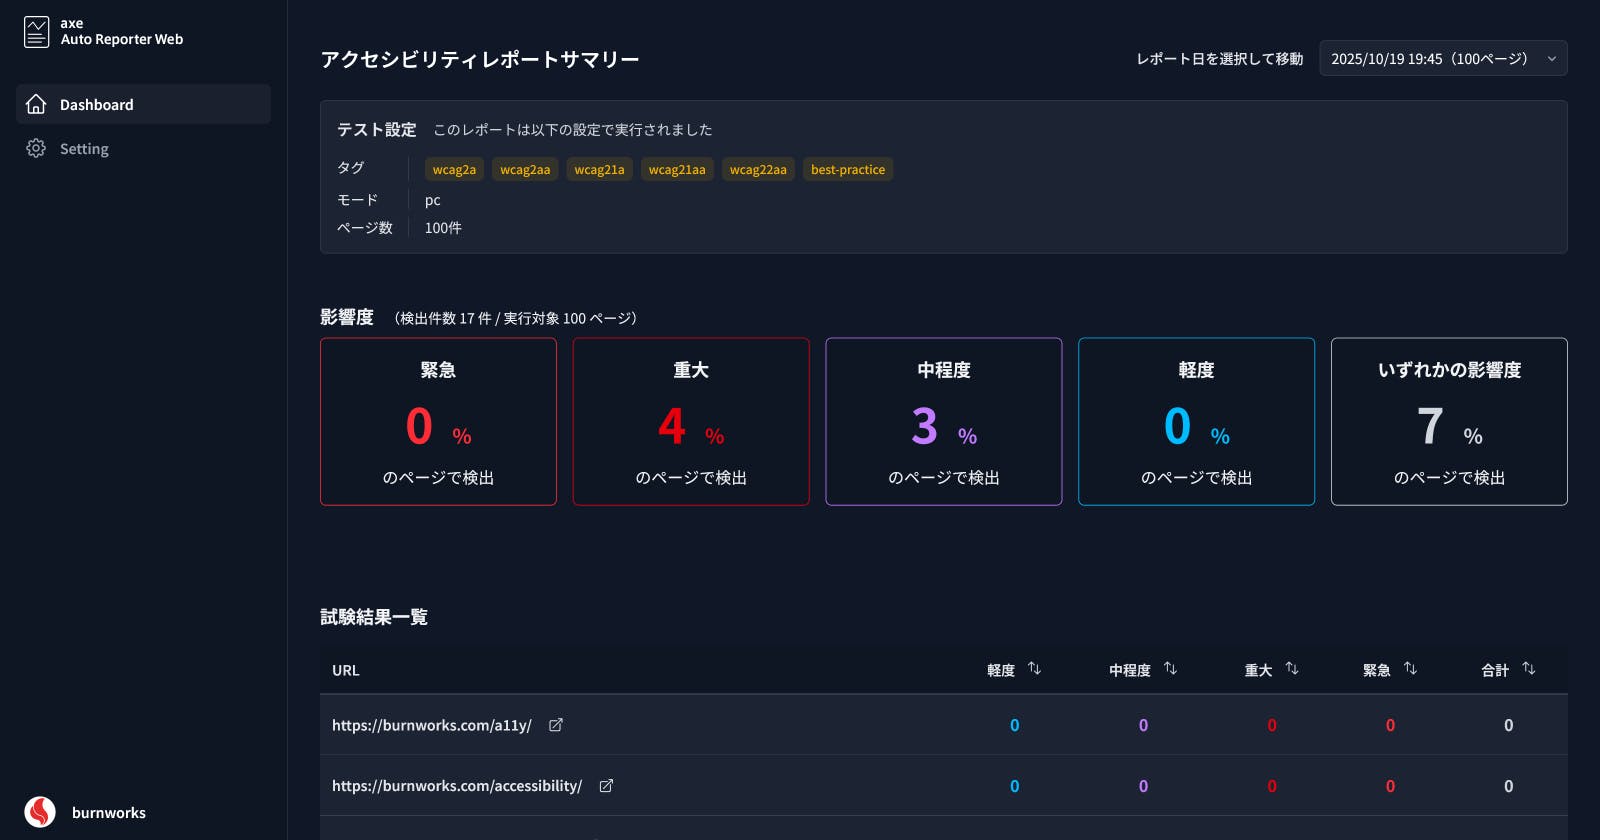This screenshot has height=840, width=1600.
Task: Select the 重大 4% impact card
Action: coord(691,421)
